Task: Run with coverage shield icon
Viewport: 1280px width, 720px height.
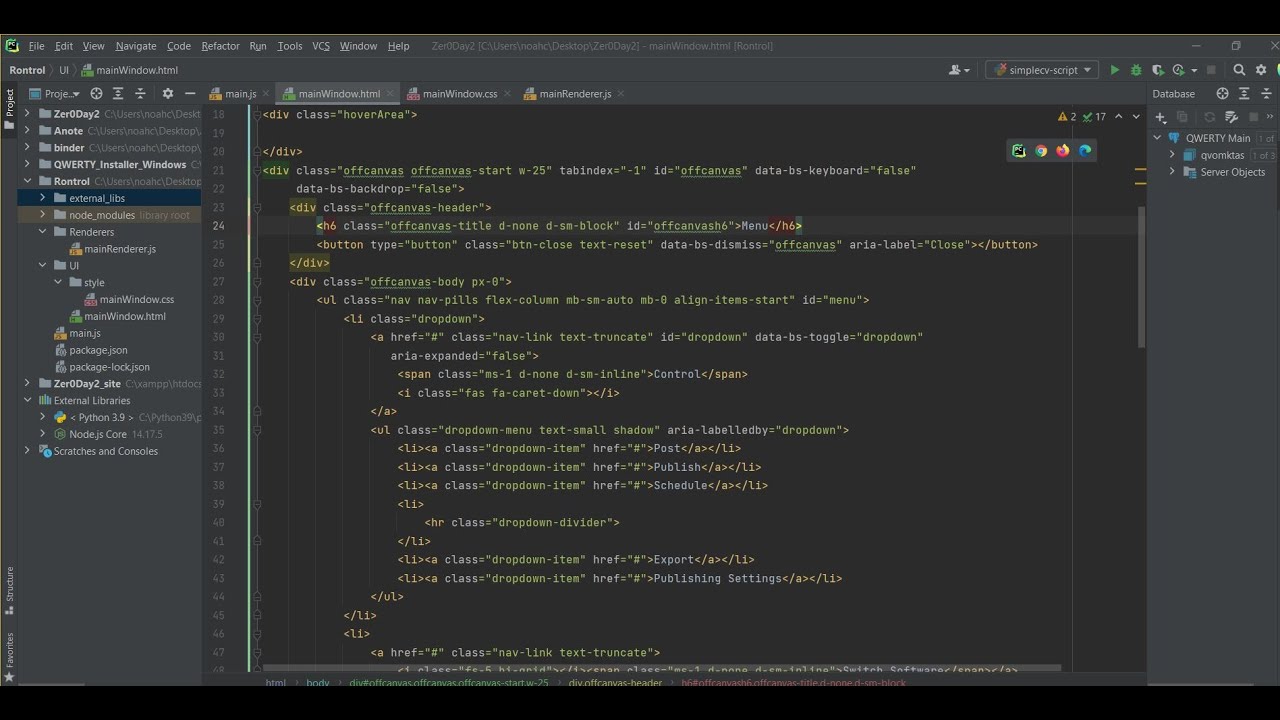Action: tap(1158, 70)
